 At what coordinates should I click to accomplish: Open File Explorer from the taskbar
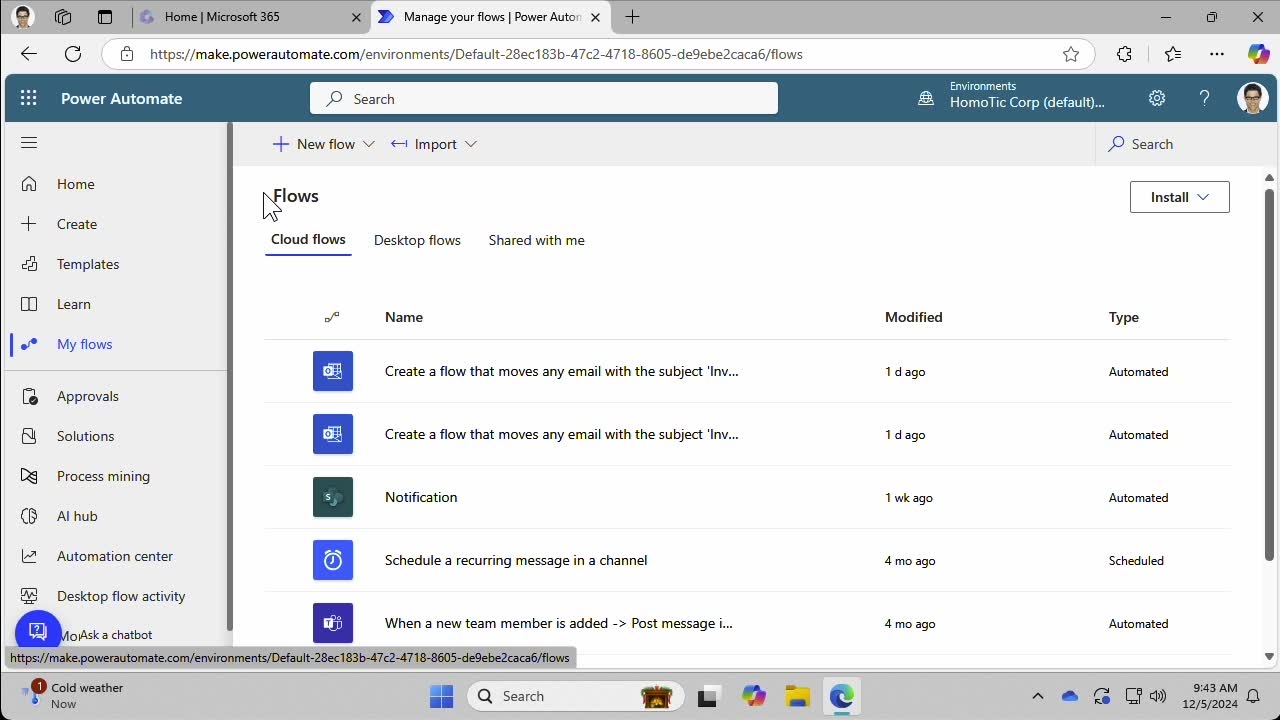(x=797, y=696)
